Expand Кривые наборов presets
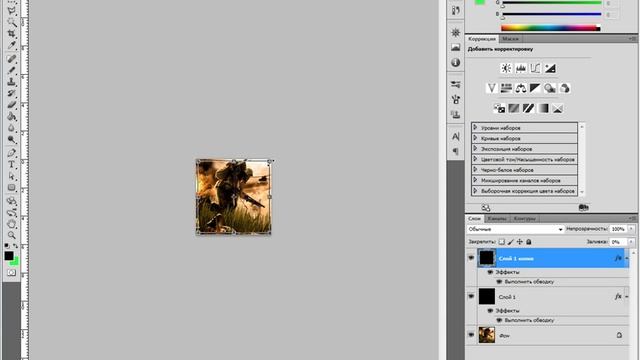Image resolution: width=640 pixels, height=360 pixels. (x=475, y=138)
